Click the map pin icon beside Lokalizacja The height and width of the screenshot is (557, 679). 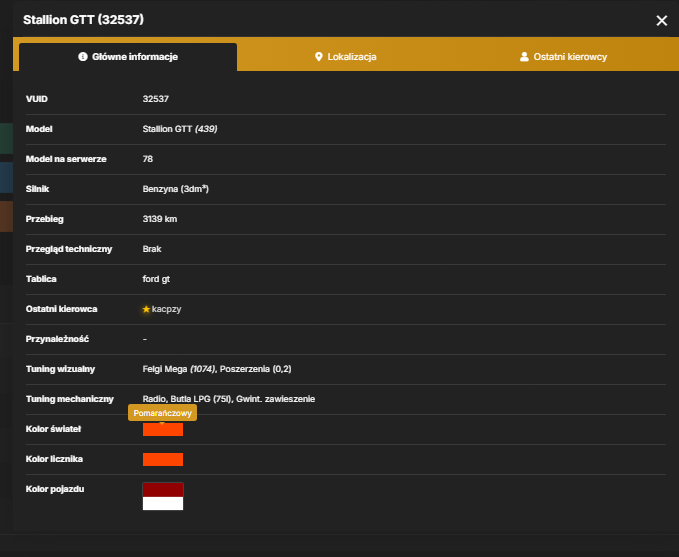pyautogui.click(x=318, y=57)
